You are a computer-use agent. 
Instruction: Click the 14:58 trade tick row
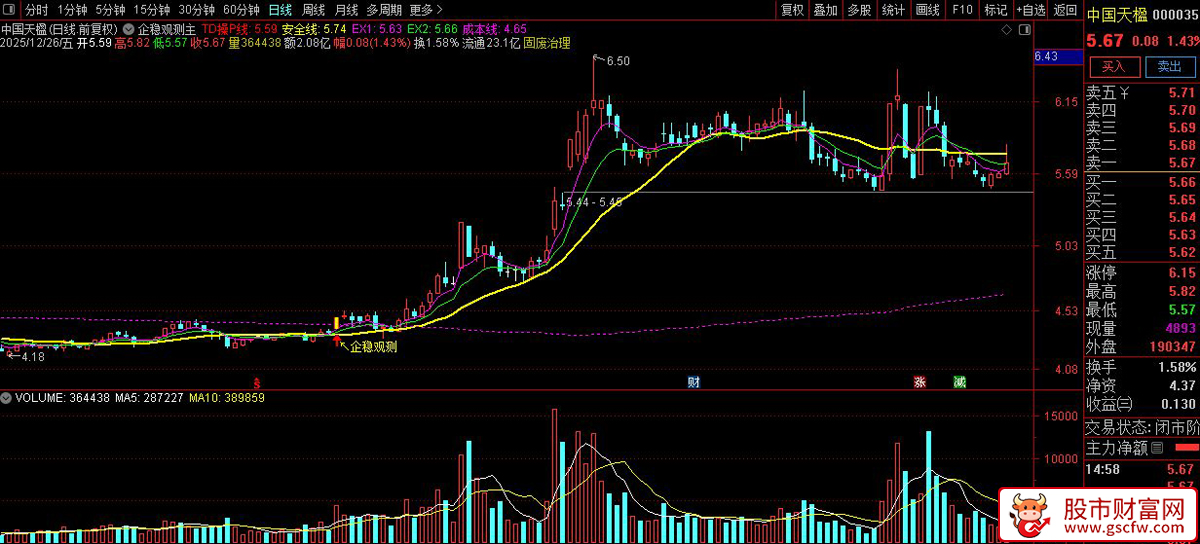click(1142, 469)
